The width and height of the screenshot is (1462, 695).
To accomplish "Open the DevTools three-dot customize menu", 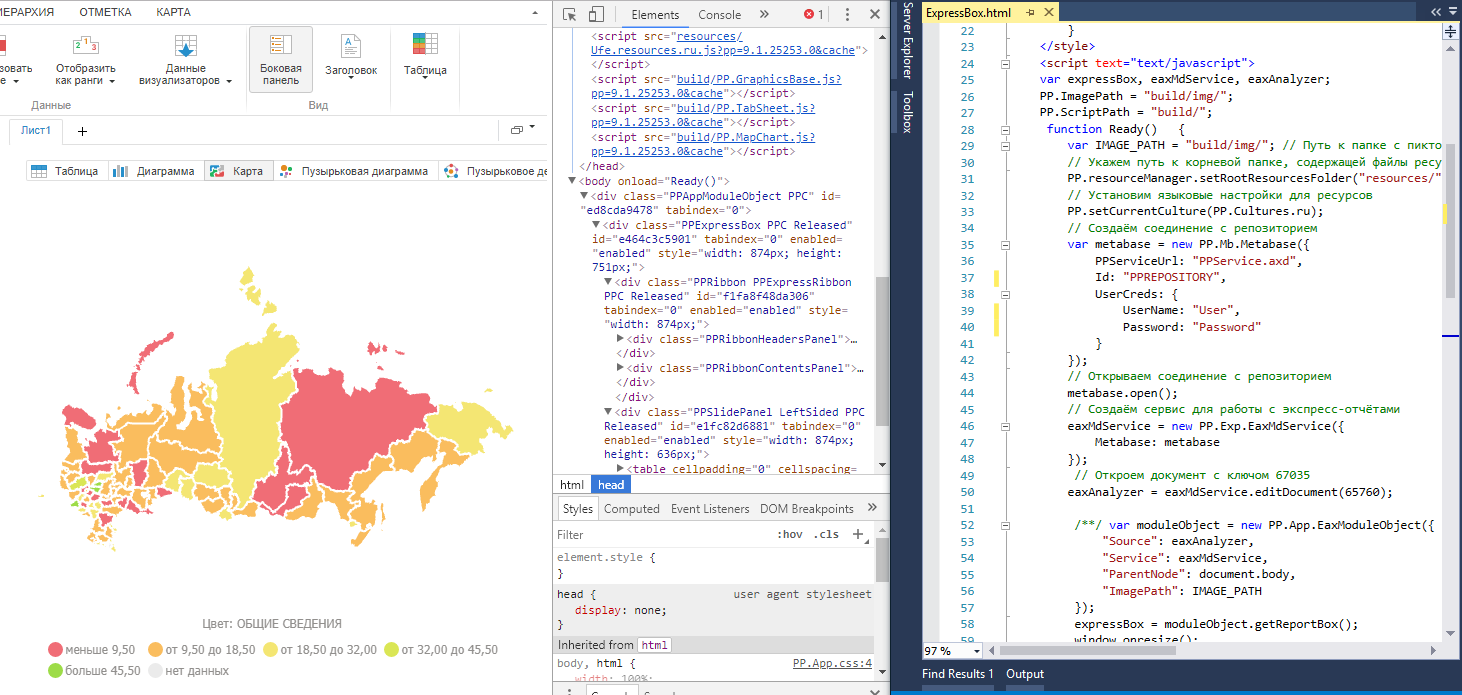I will coord(847,15).
